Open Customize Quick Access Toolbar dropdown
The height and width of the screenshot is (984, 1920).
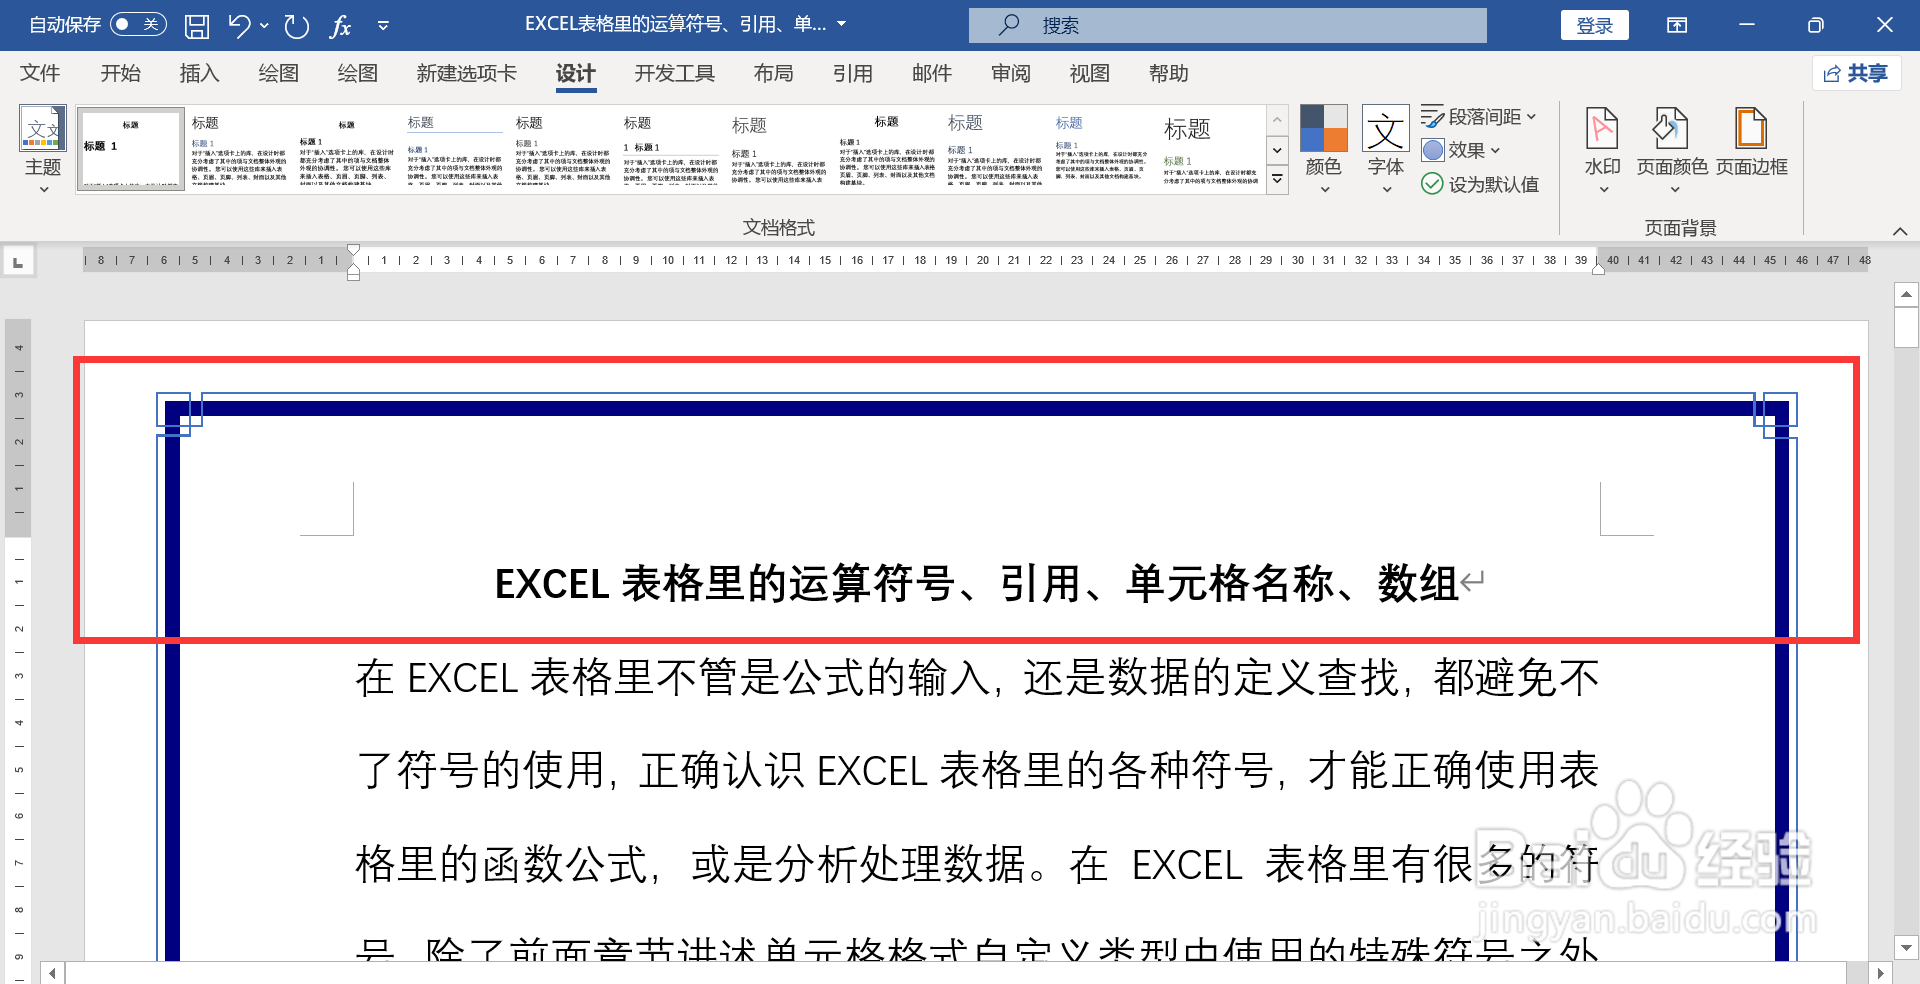click(383, 25)
